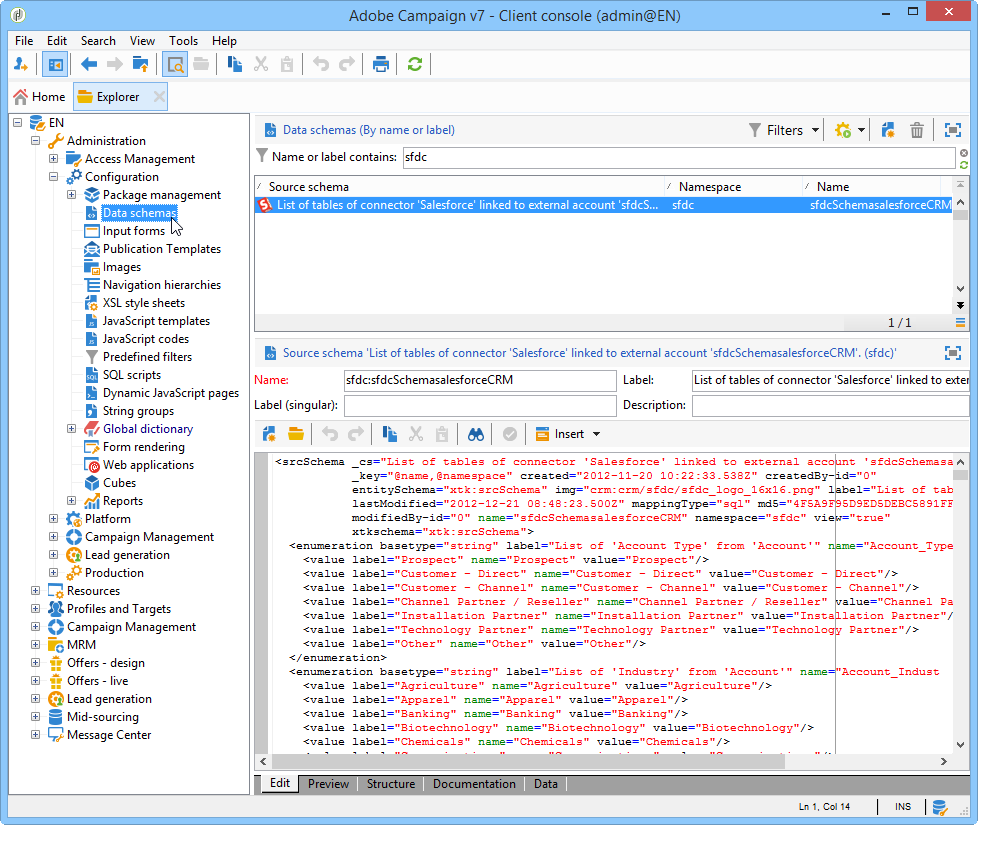1008x855 pixels.
Task: Maximize the Data schemas list panel
Action: [x=953, y=130]
